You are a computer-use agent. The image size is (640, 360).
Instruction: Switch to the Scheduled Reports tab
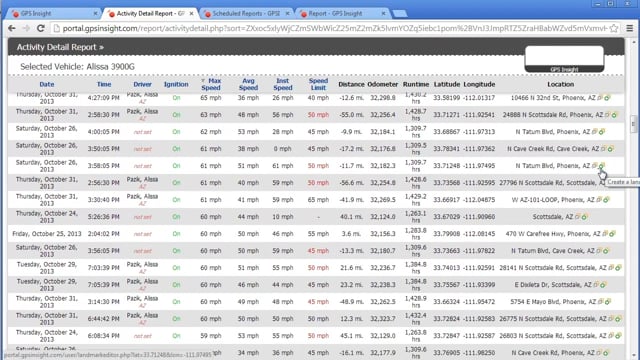pyautogui.click(x=247, y=13)
